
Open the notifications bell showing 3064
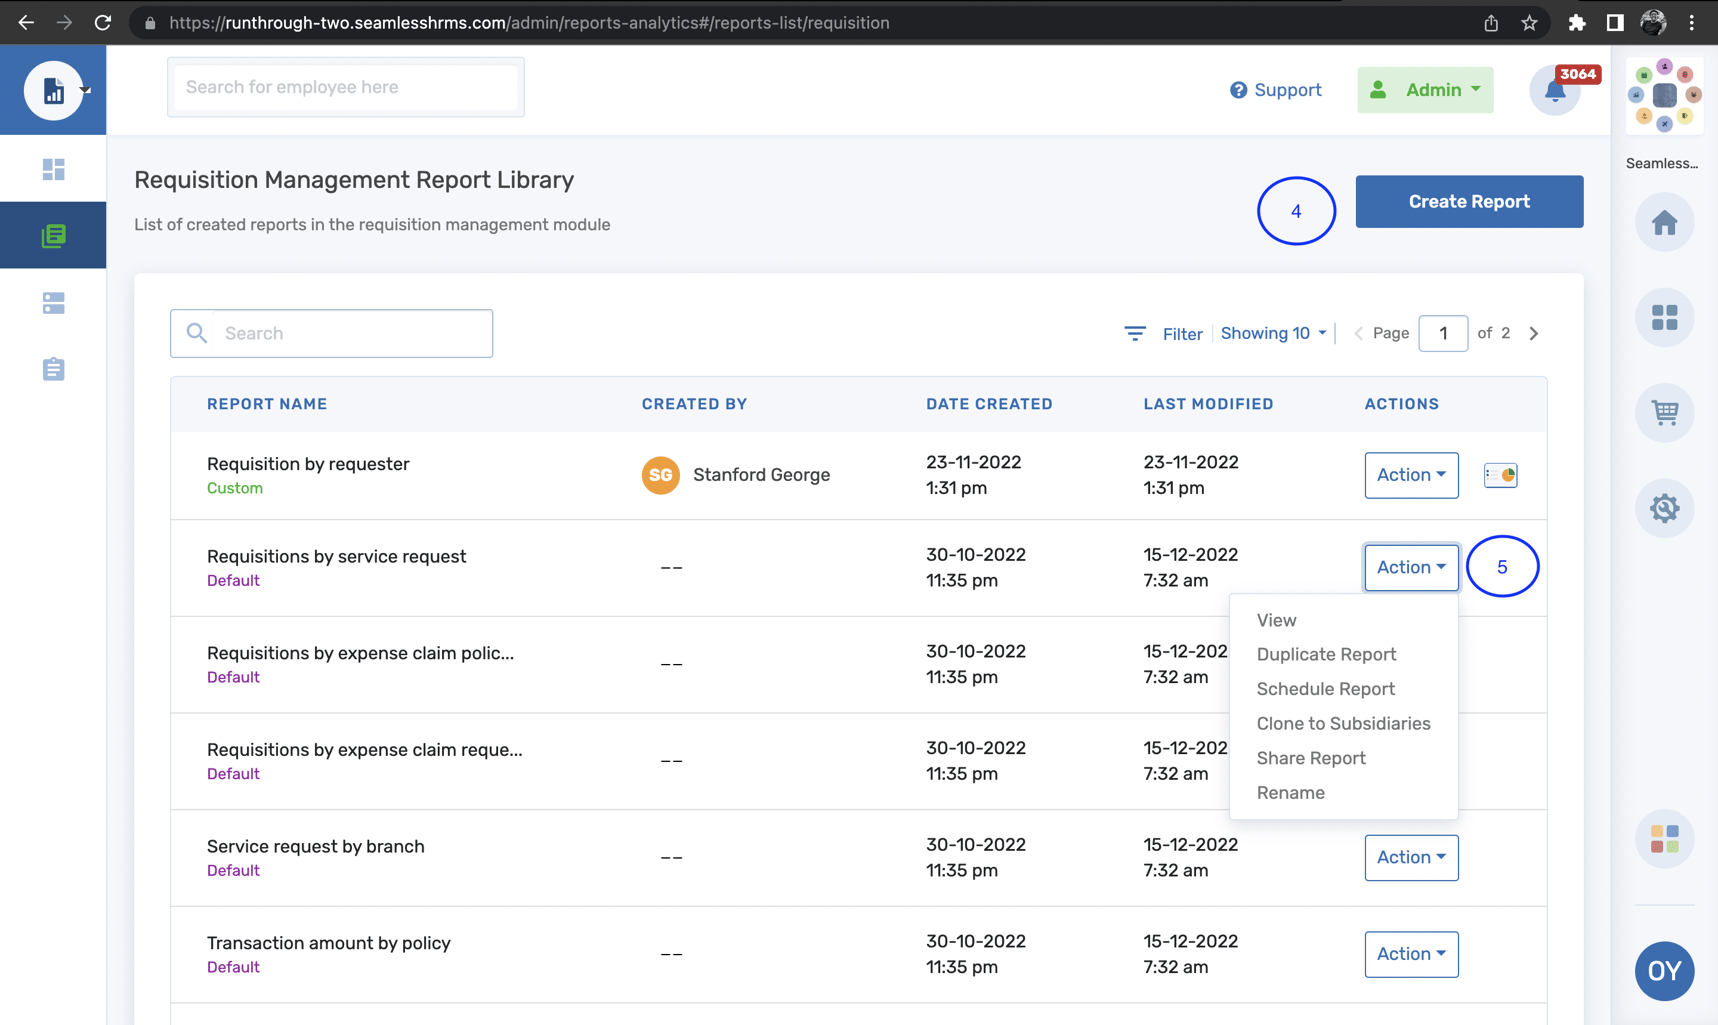pos(1554,90)
